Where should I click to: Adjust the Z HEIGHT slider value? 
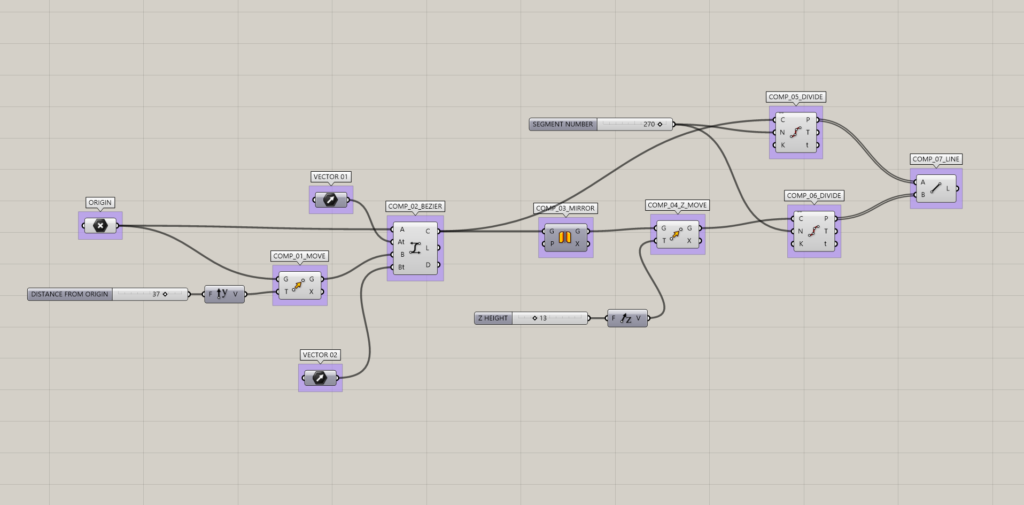coord(550,318)
